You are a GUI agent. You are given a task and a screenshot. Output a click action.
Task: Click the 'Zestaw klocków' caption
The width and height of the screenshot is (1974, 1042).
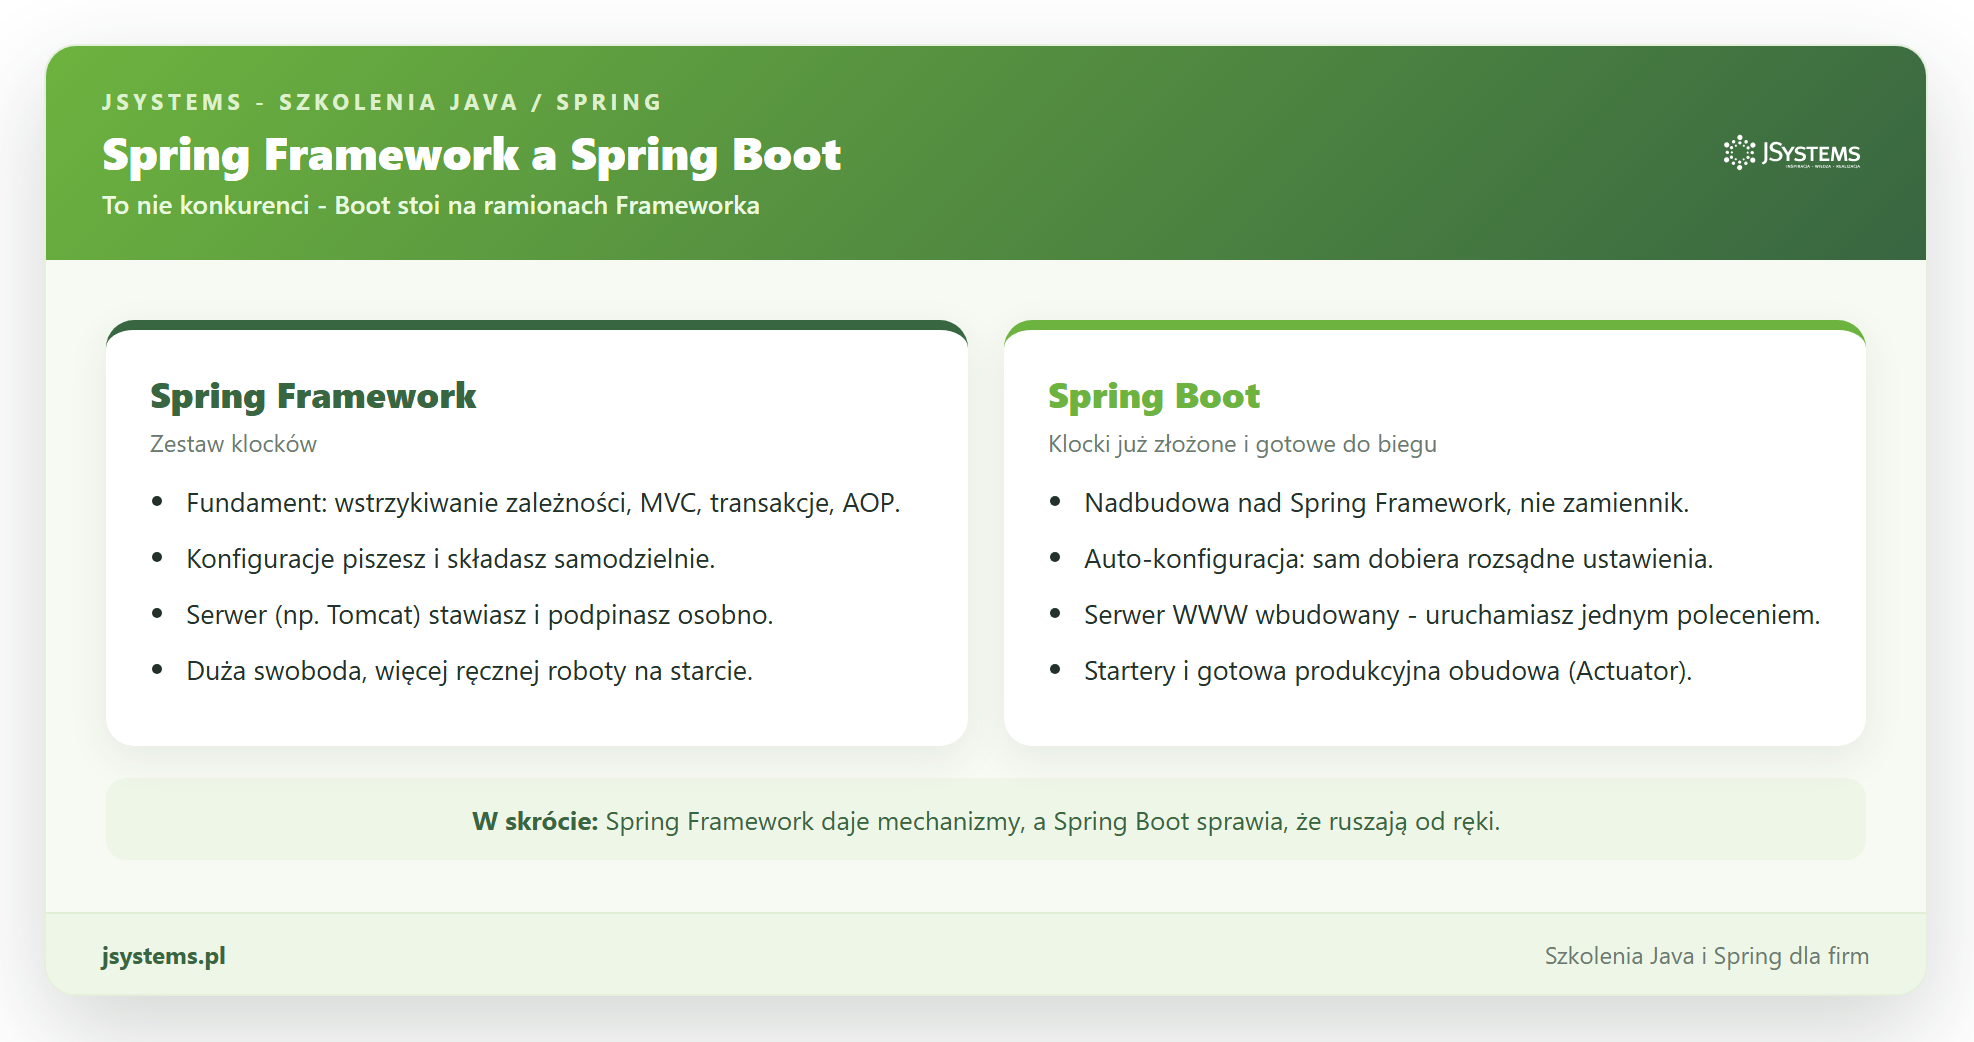coord(233,444)
